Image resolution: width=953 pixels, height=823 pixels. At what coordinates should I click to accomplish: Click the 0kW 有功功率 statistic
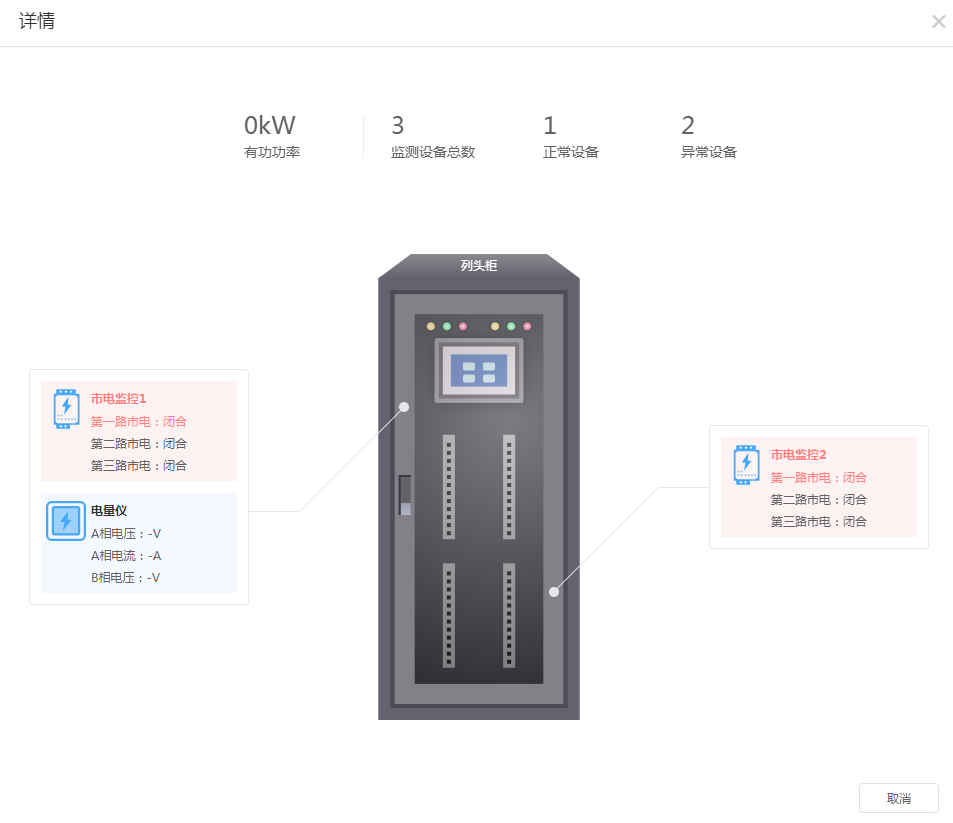[272, 137]
